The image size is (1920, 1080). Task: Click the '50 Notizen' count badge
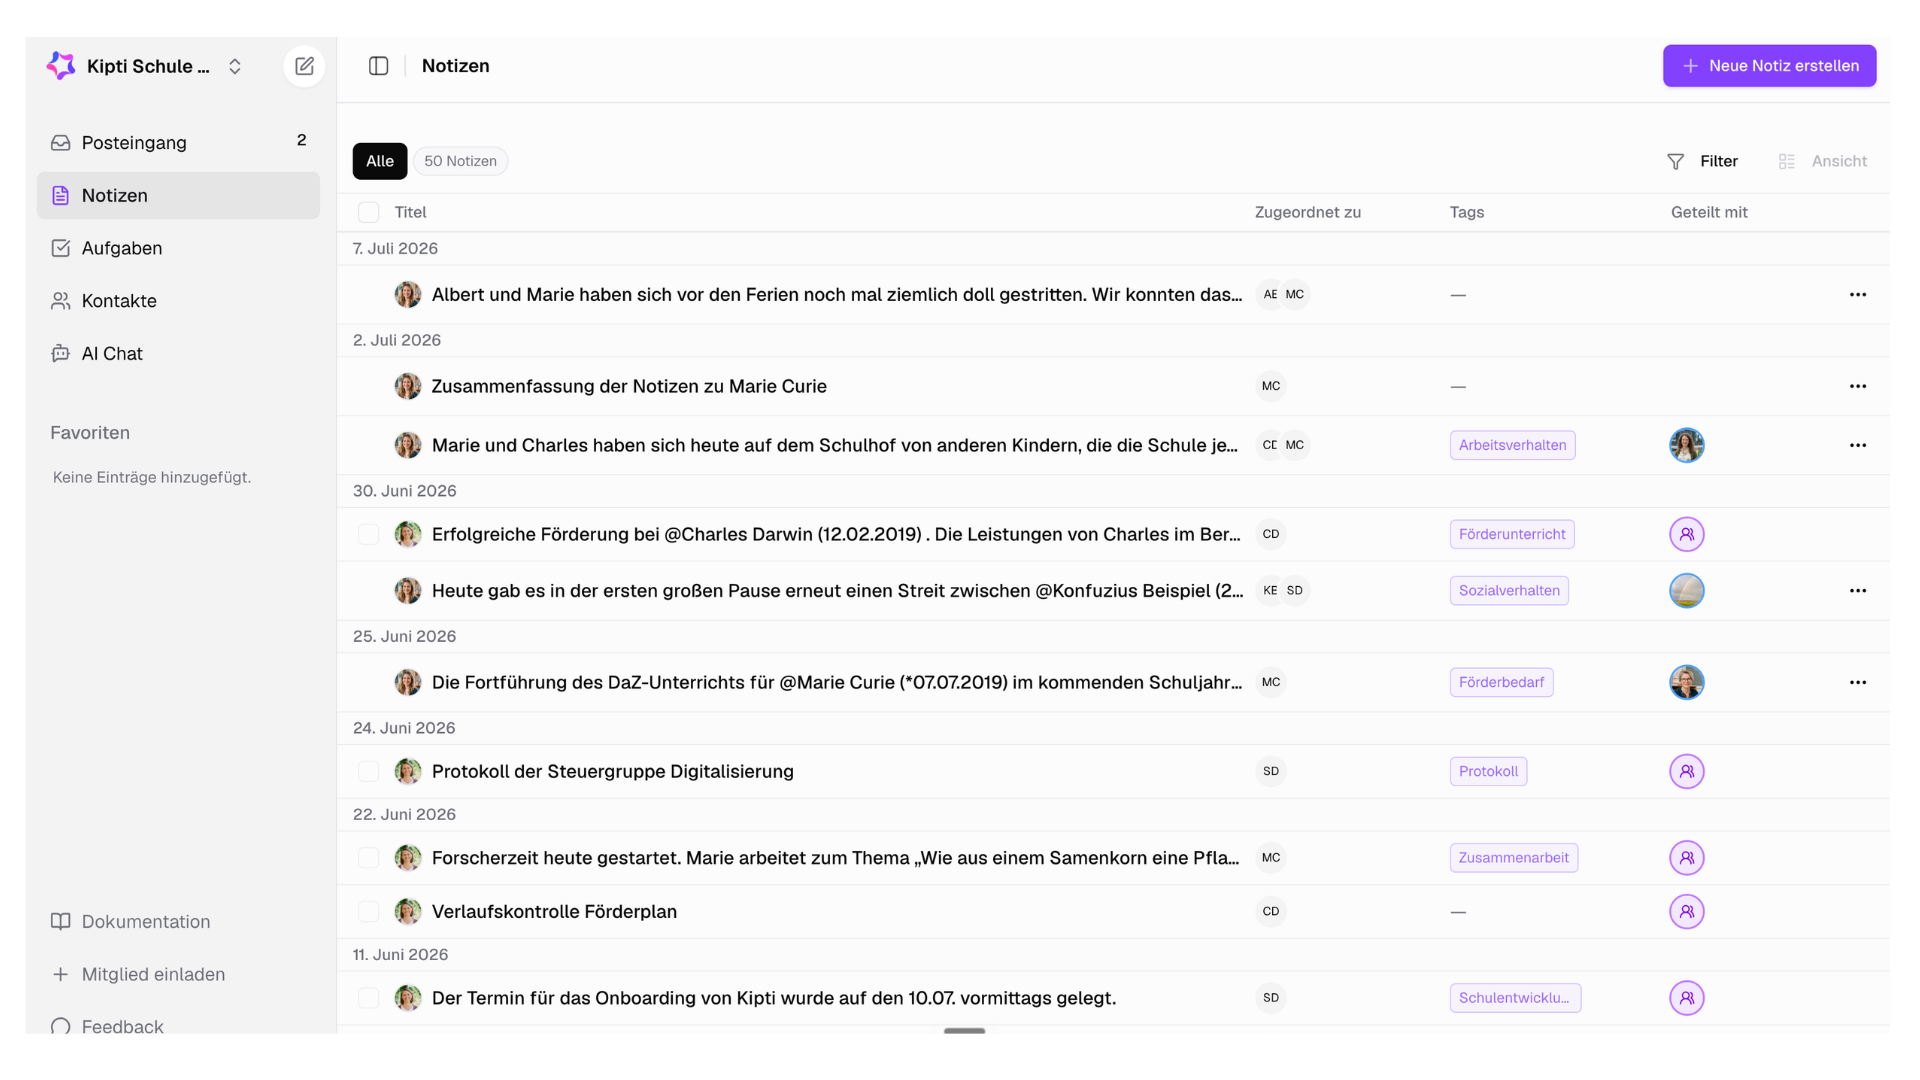461,162
